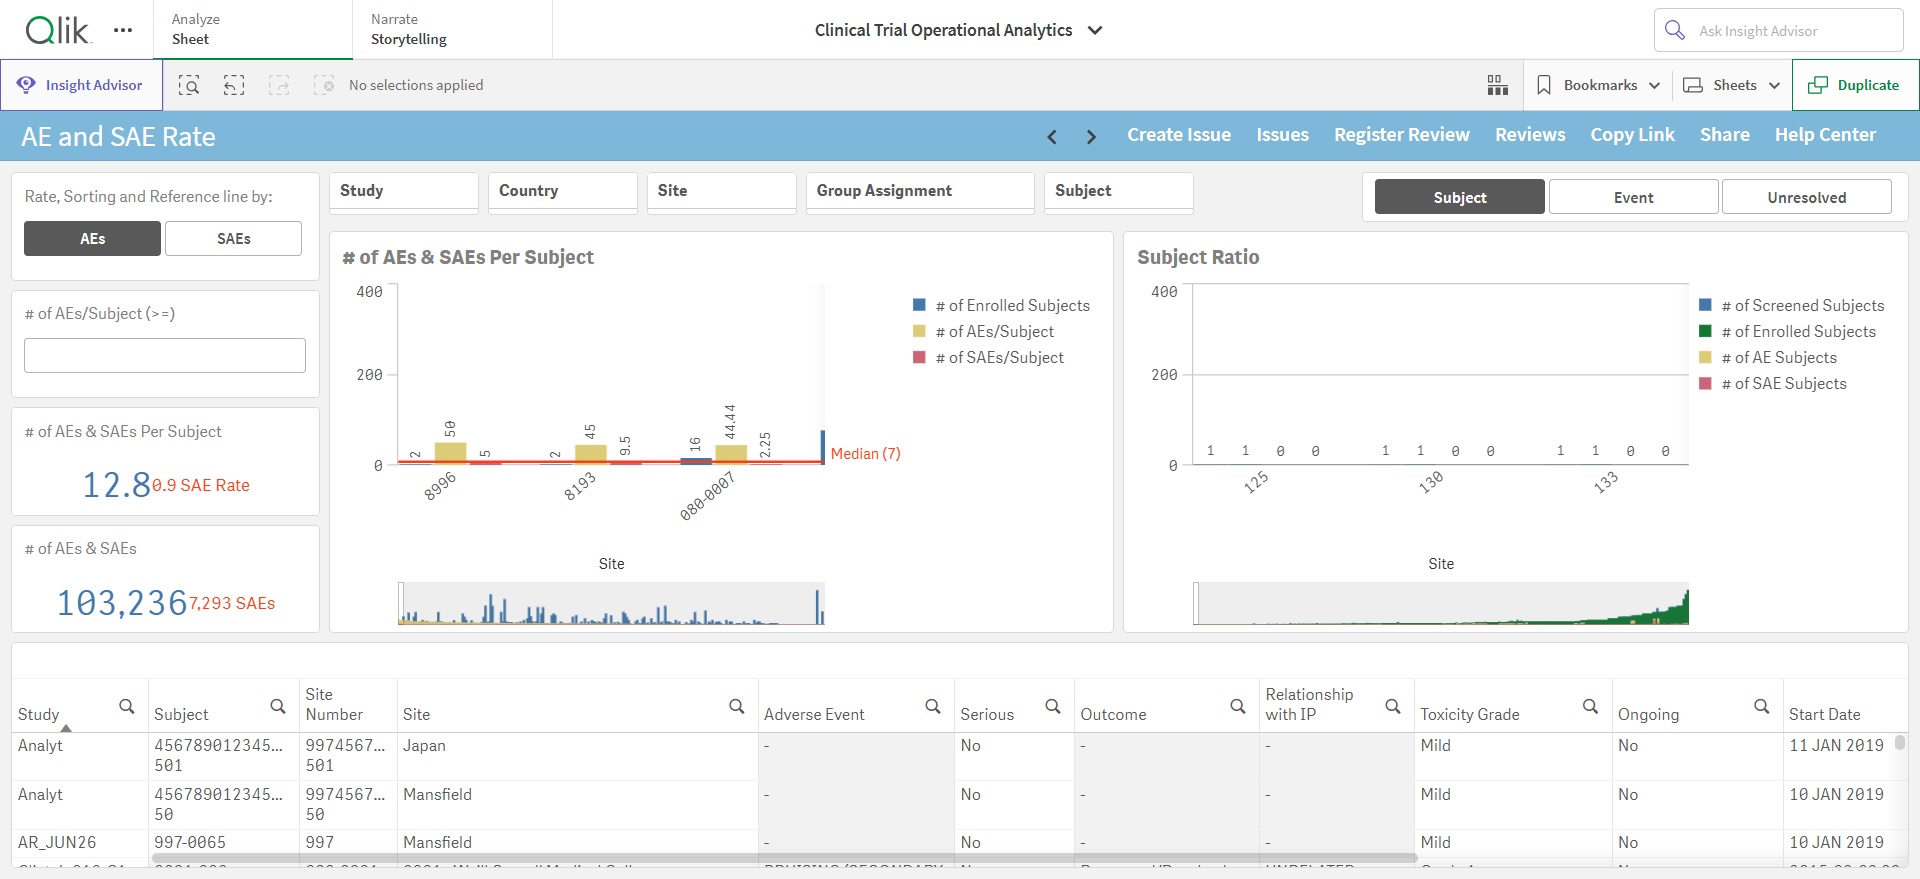Switch rate sorting to SAEs
This screenshot has height=879, width=1920.
pyautogui.click(x=233, y=238)
